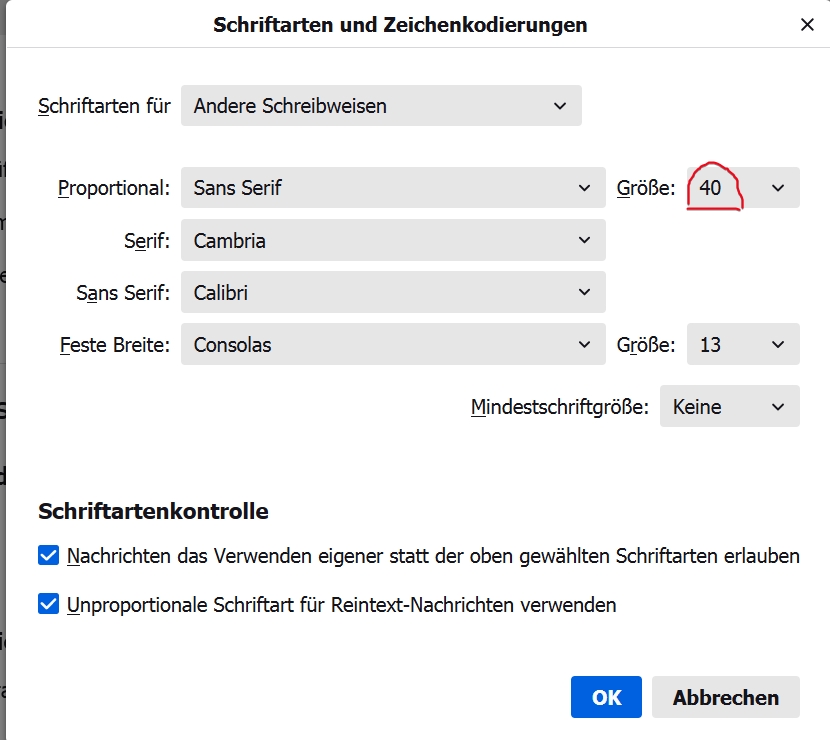Click the chevron arrow of Sans Serif proportional dropdown
This screenshot has width=830, height=740.
click(585, 188)
